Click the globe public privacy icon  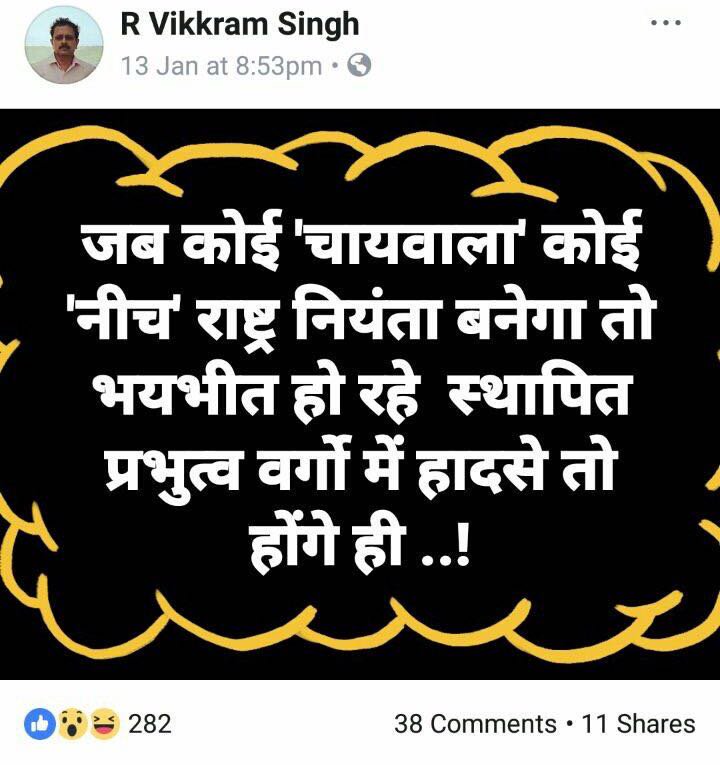[x=359, y=65]
